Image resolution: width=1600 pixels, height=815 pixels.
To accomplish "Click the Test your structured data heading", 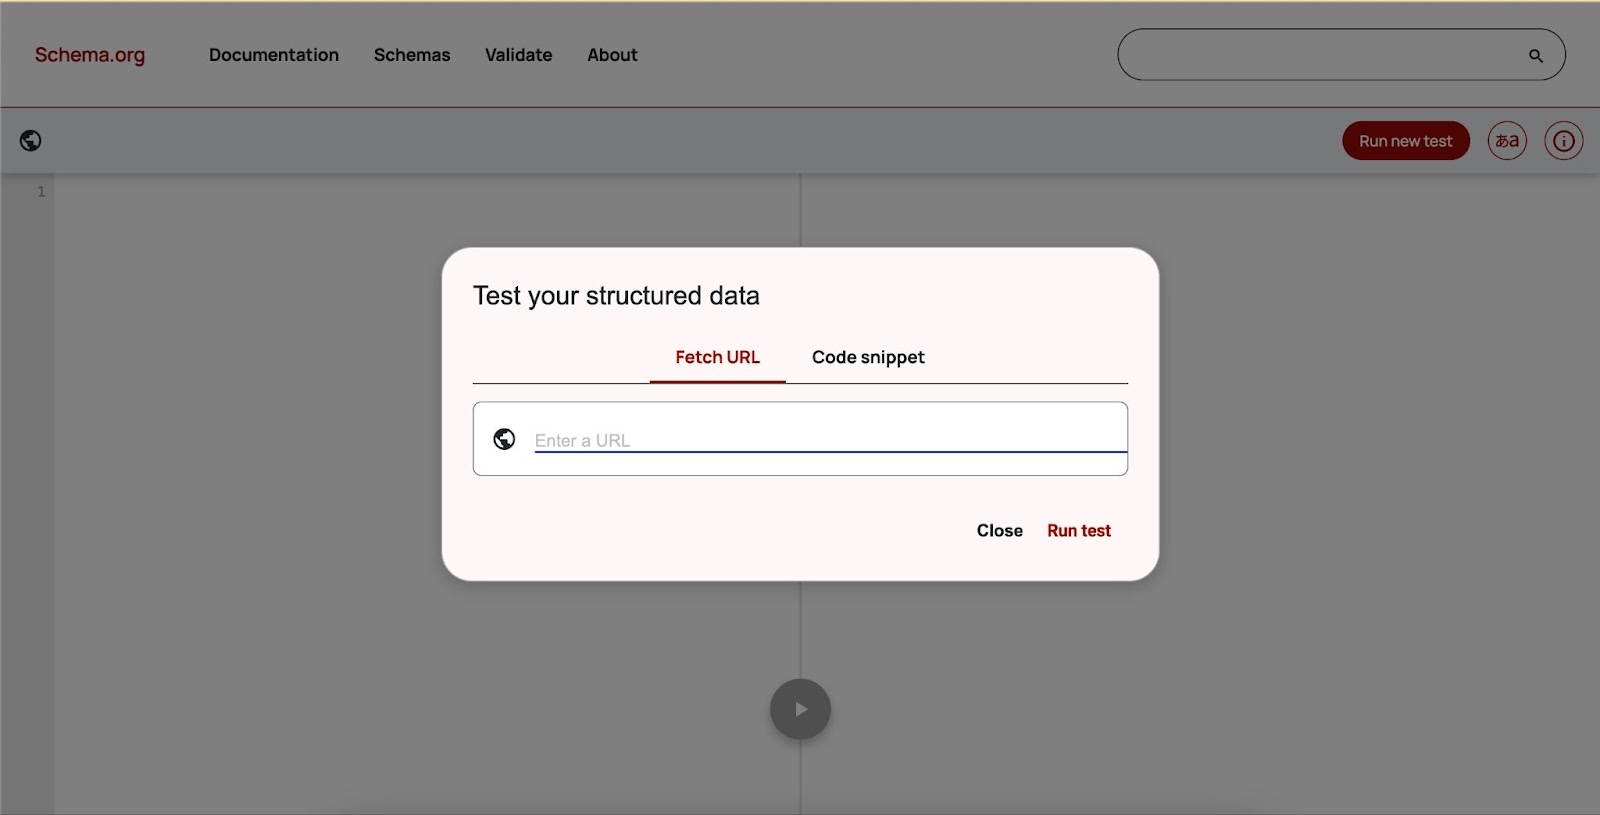I will 616,296.
